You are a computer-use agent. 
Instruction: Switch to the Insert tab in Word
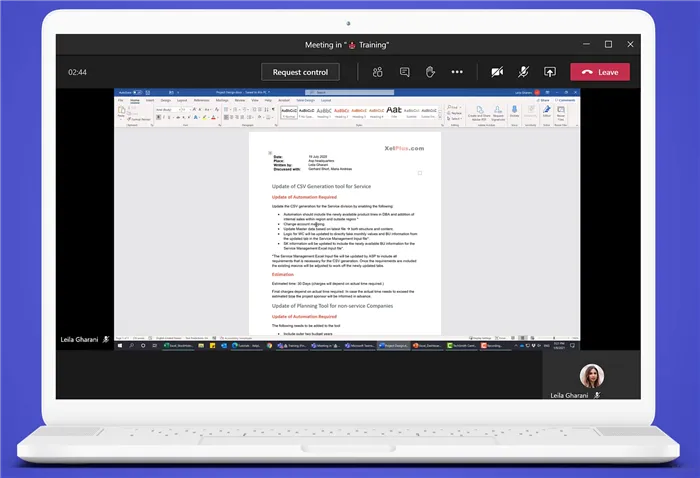150,100
